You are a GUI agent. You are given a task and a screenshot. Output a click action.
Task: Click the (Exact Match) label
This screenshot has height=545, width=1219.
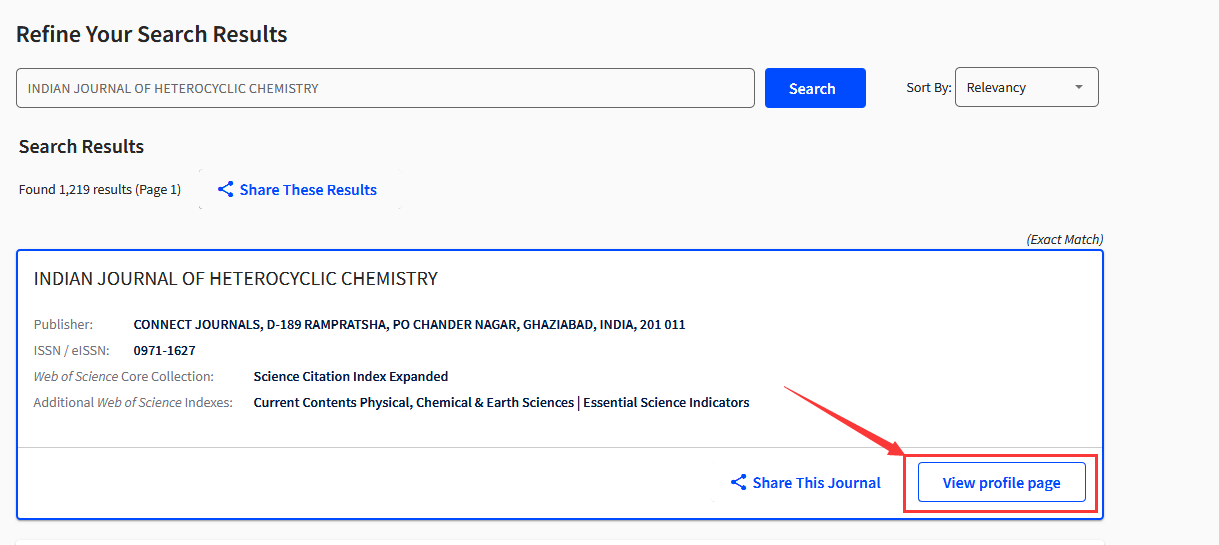[1065, 240]
